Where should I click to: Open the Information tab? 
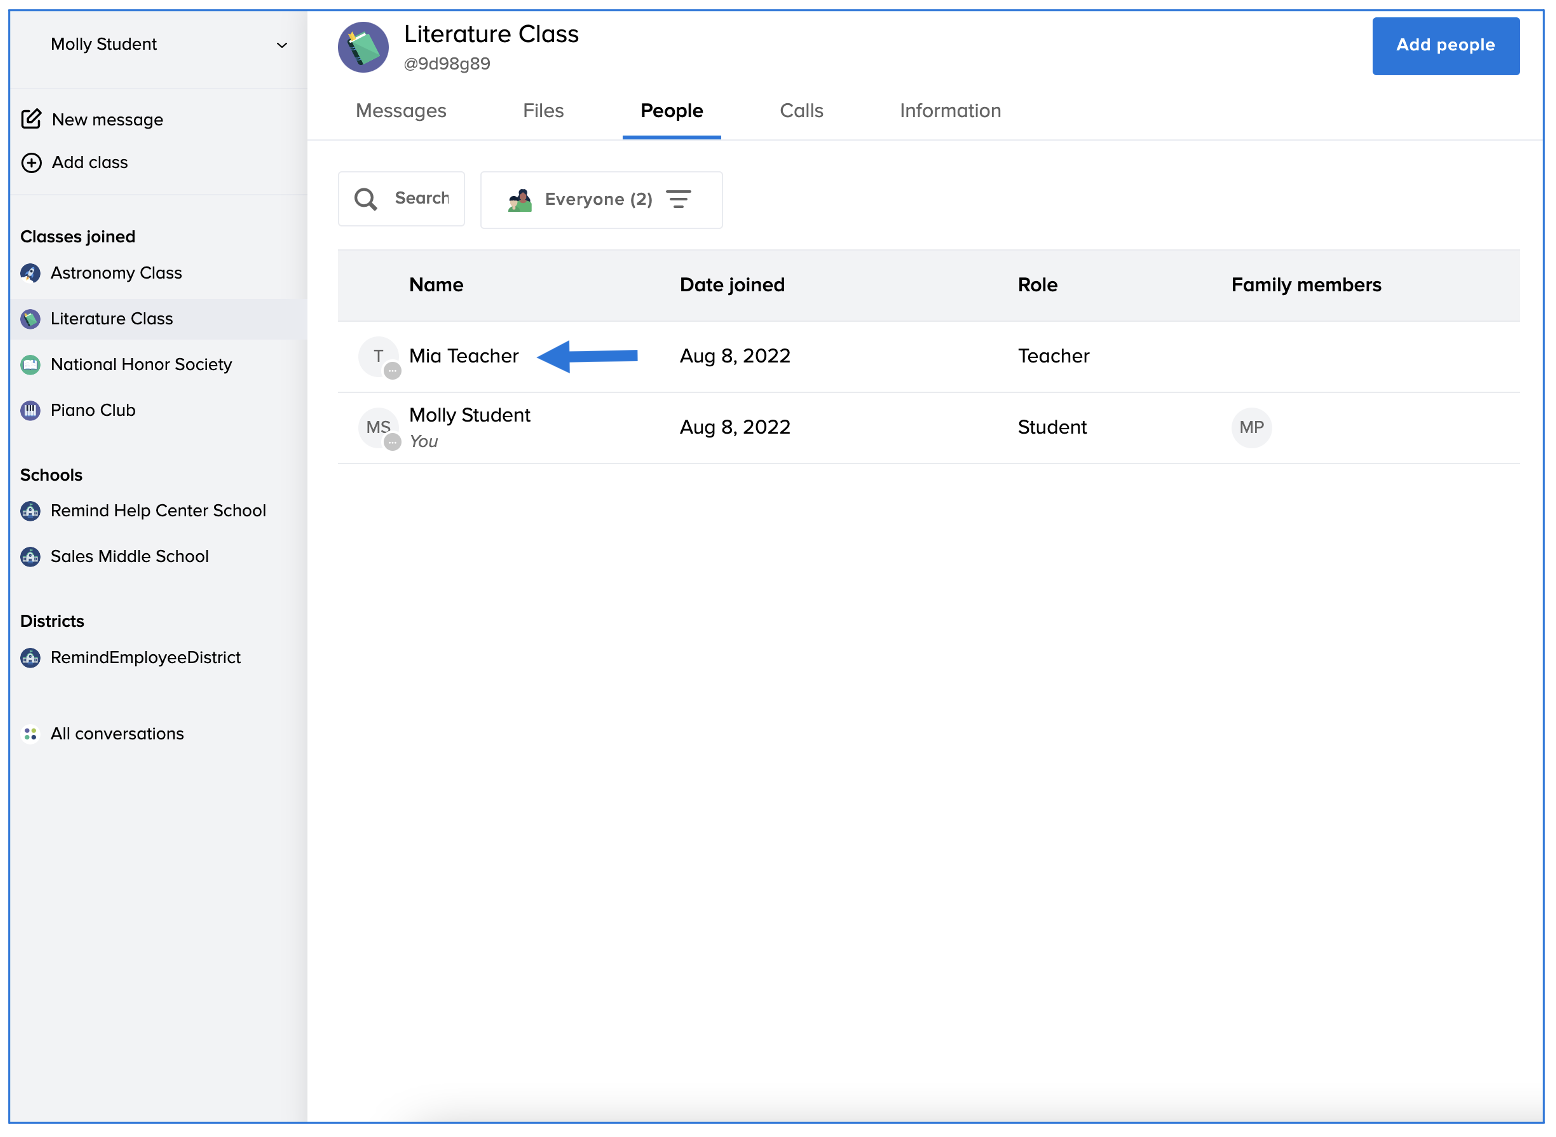tap(950, 111)
